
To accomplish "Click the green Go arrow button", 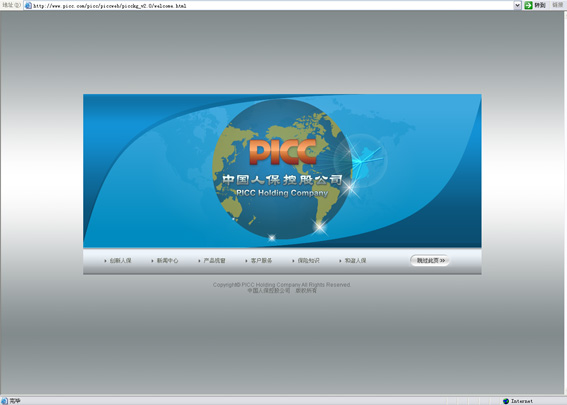I will coord(528,5).
